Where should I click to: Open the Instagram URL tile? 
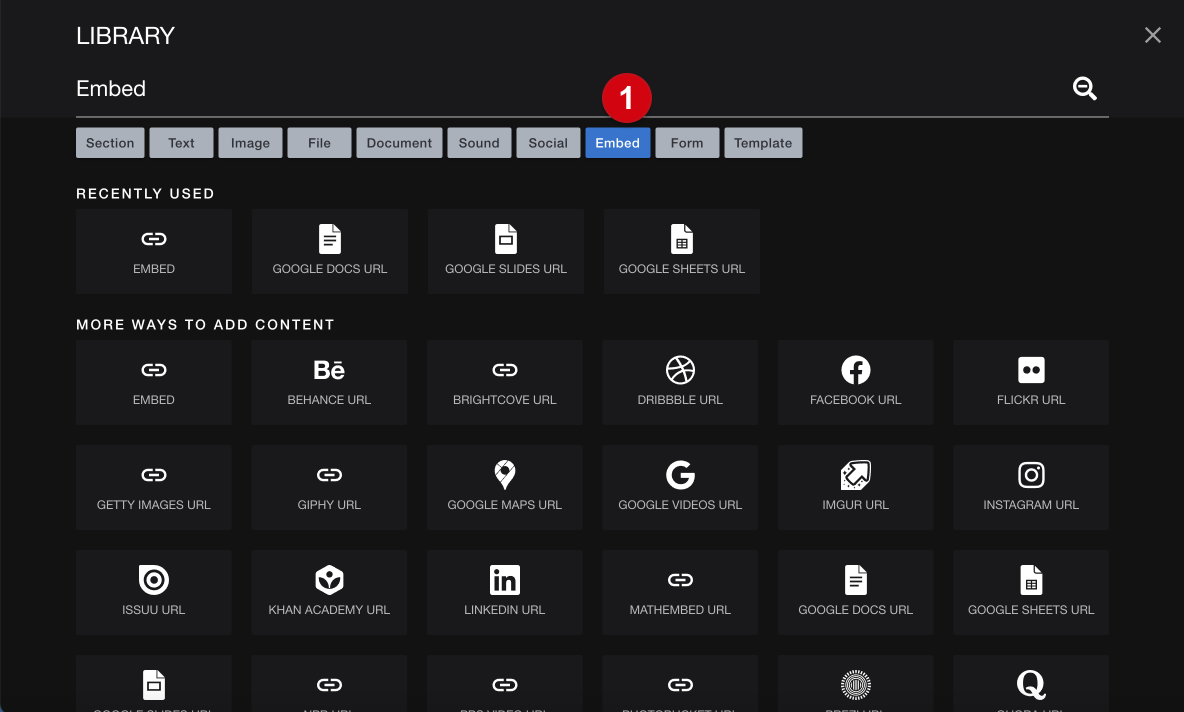(x=1031, y=487)
